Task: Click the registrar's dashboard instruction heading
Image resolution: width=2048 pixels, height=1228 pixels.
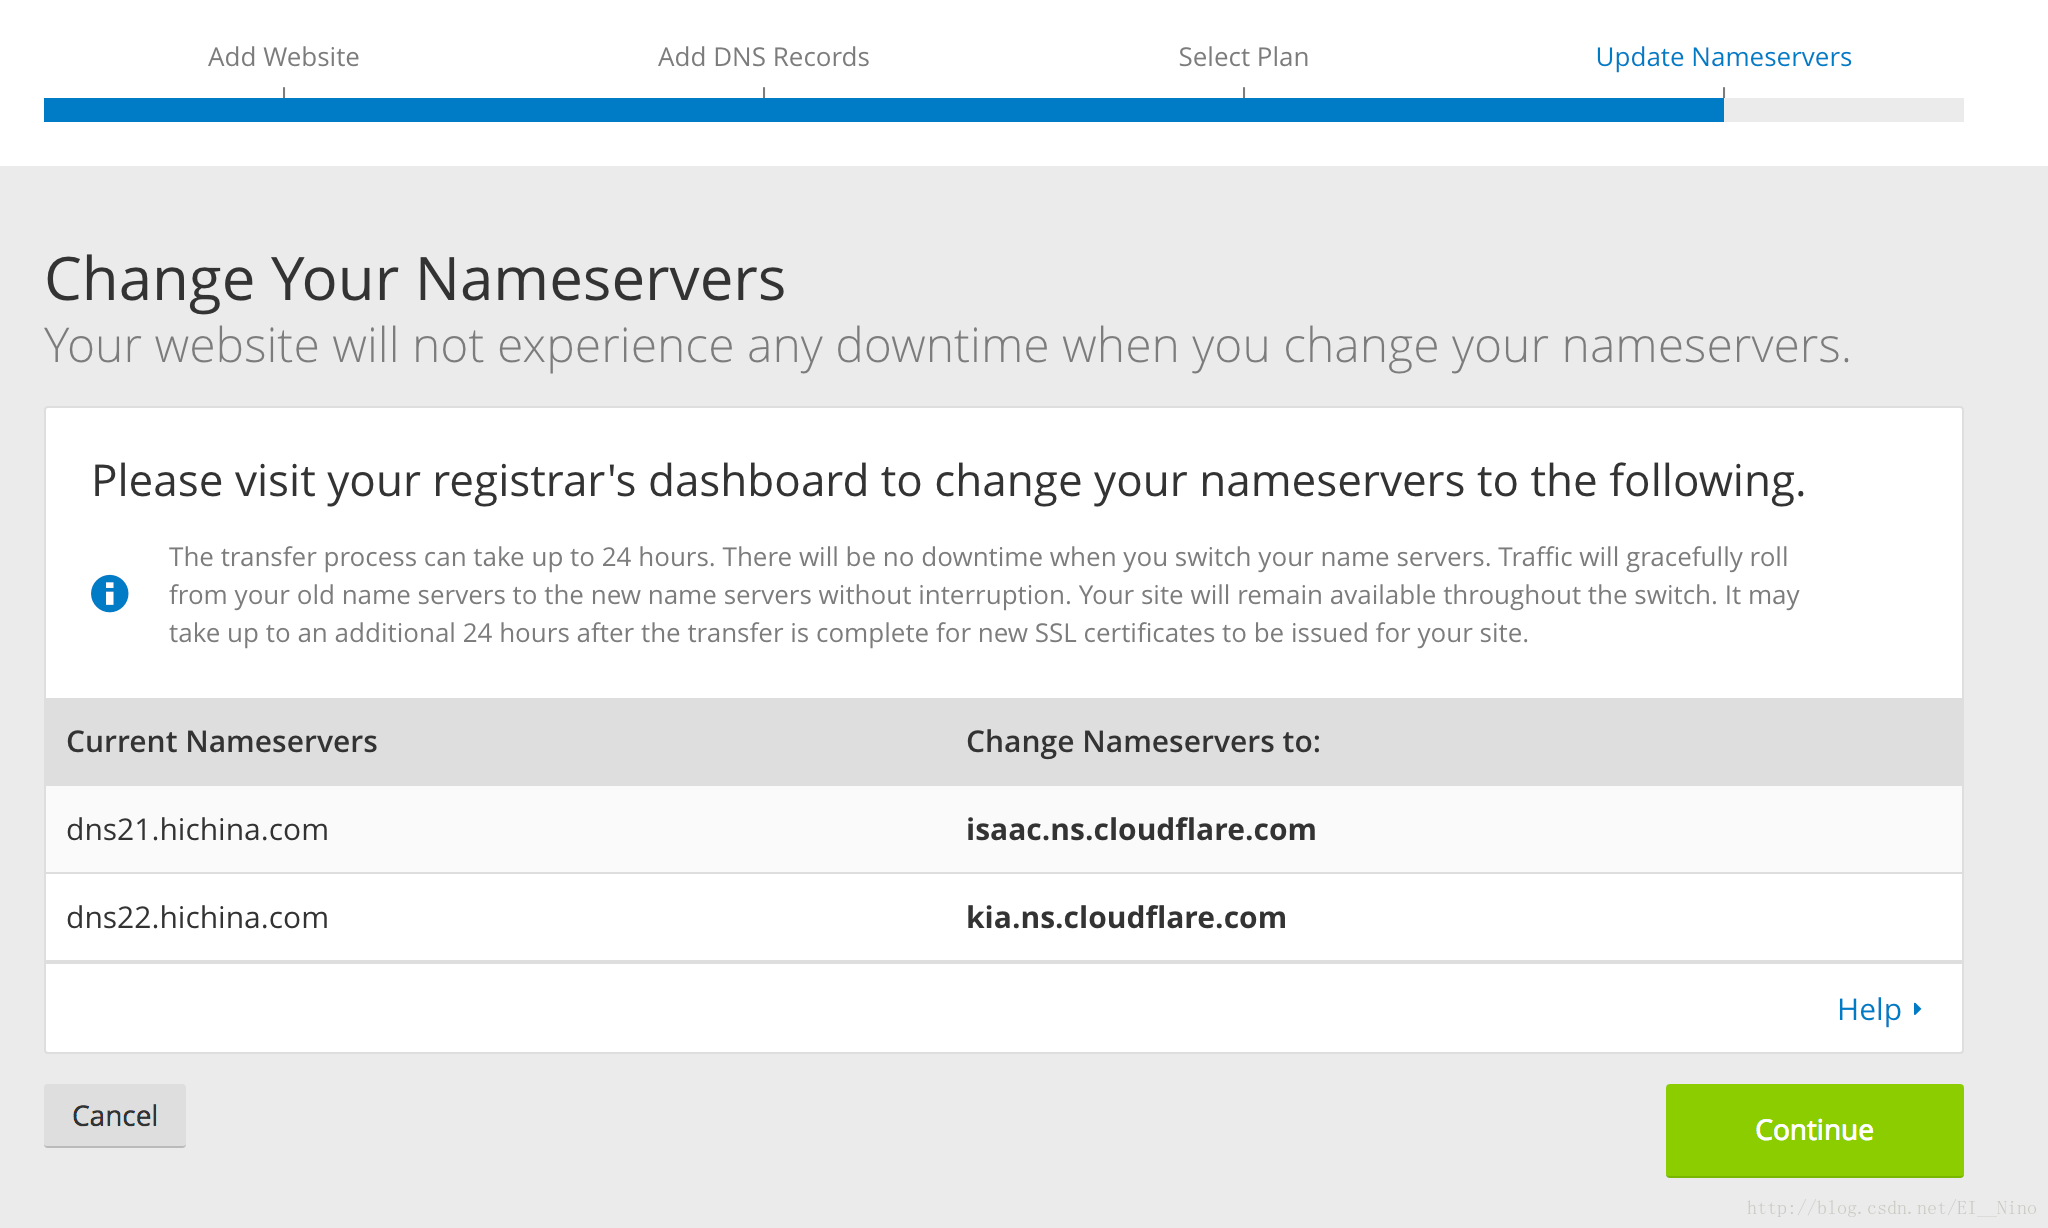Action: tap(948, 481)
